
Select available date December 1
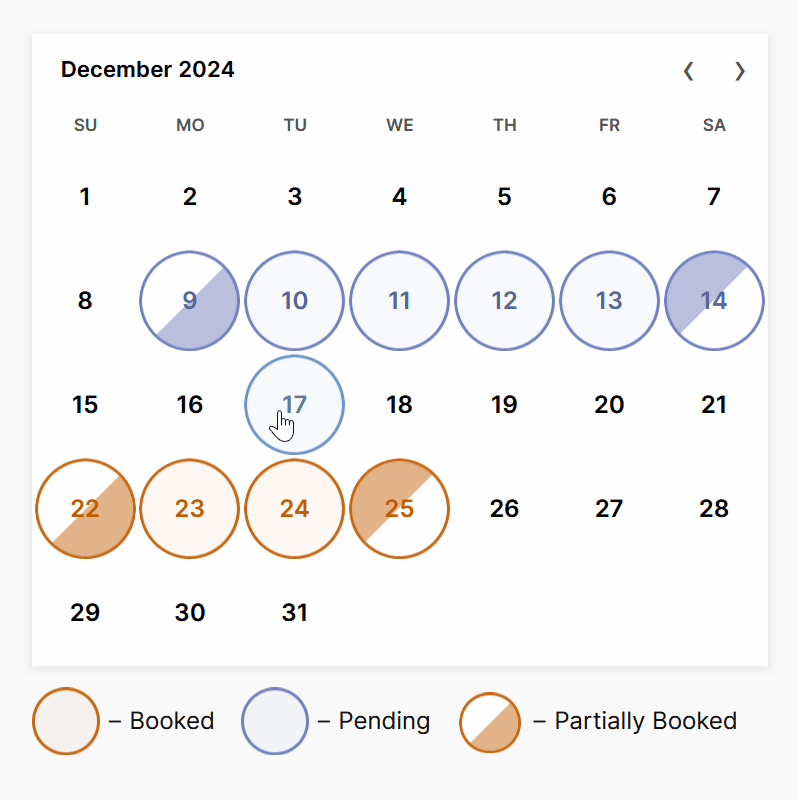[x=86, y=197]
